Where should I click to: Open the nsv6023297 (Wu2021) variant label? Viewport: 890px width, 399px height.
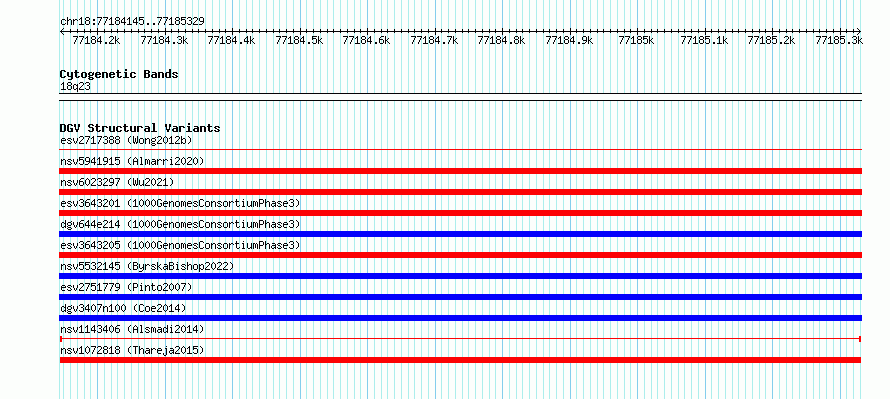click(x=117, y=182)
